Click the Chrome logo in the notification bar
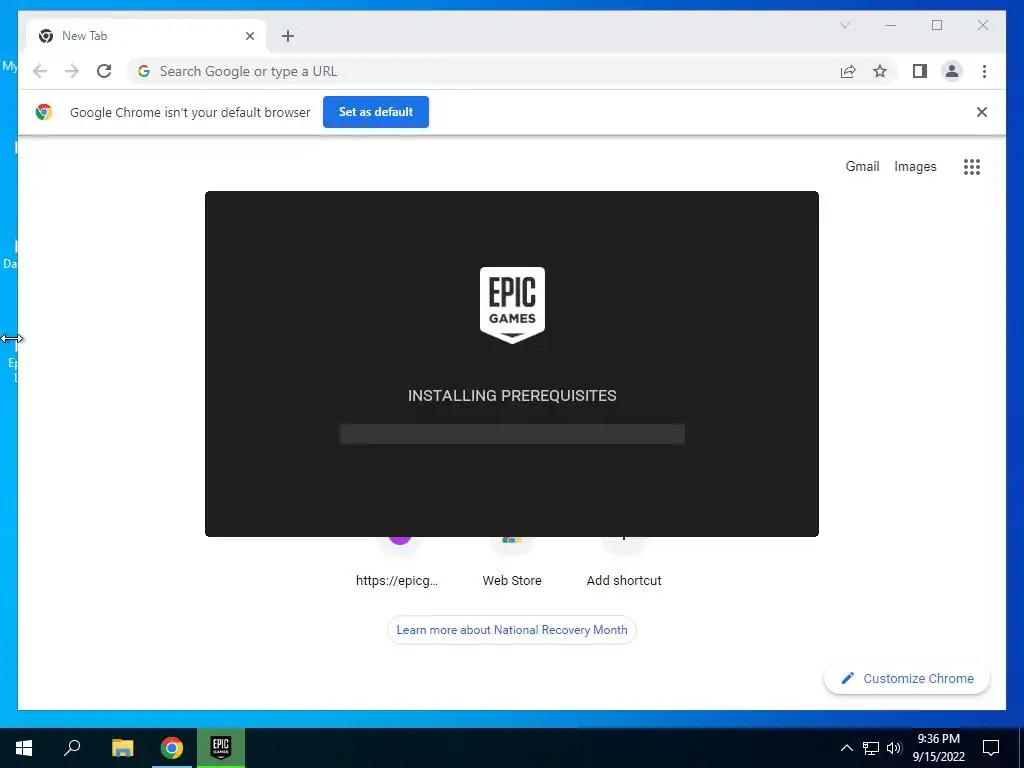The image size is (1024, 768). (x=44, y=112)
